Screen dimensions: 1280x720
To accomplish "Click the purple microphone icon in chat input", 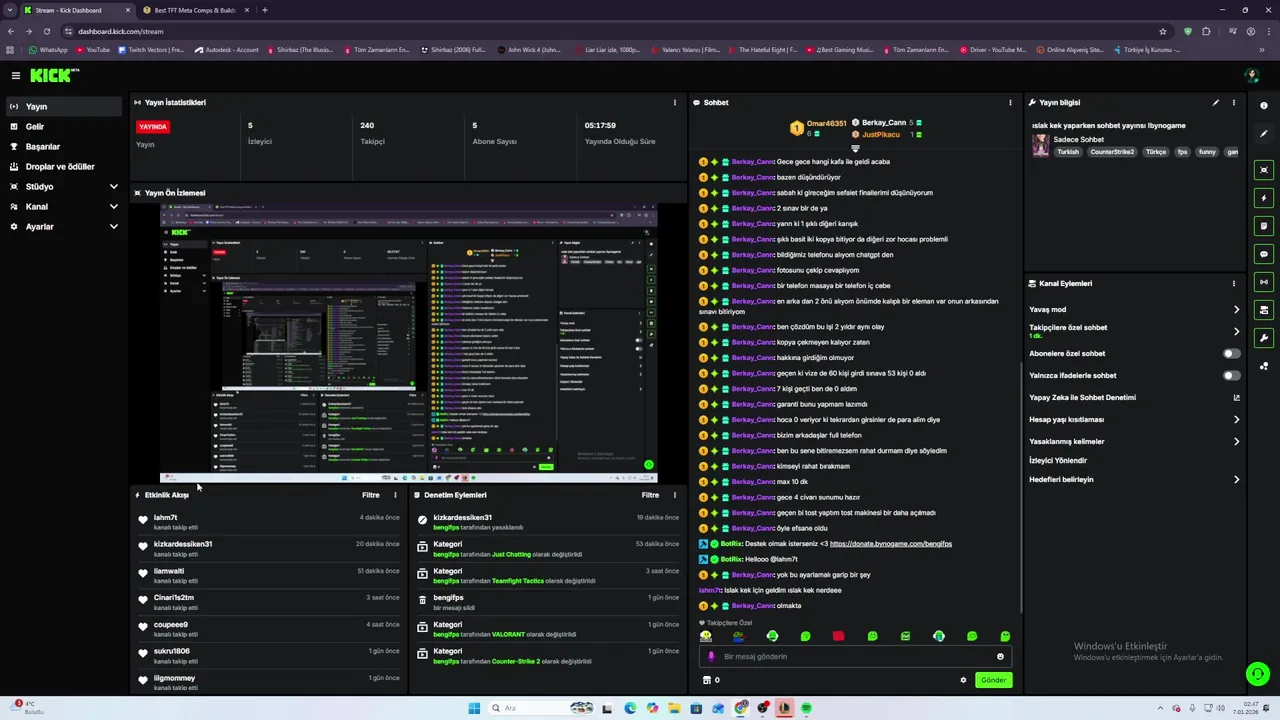I will point(711,657).
